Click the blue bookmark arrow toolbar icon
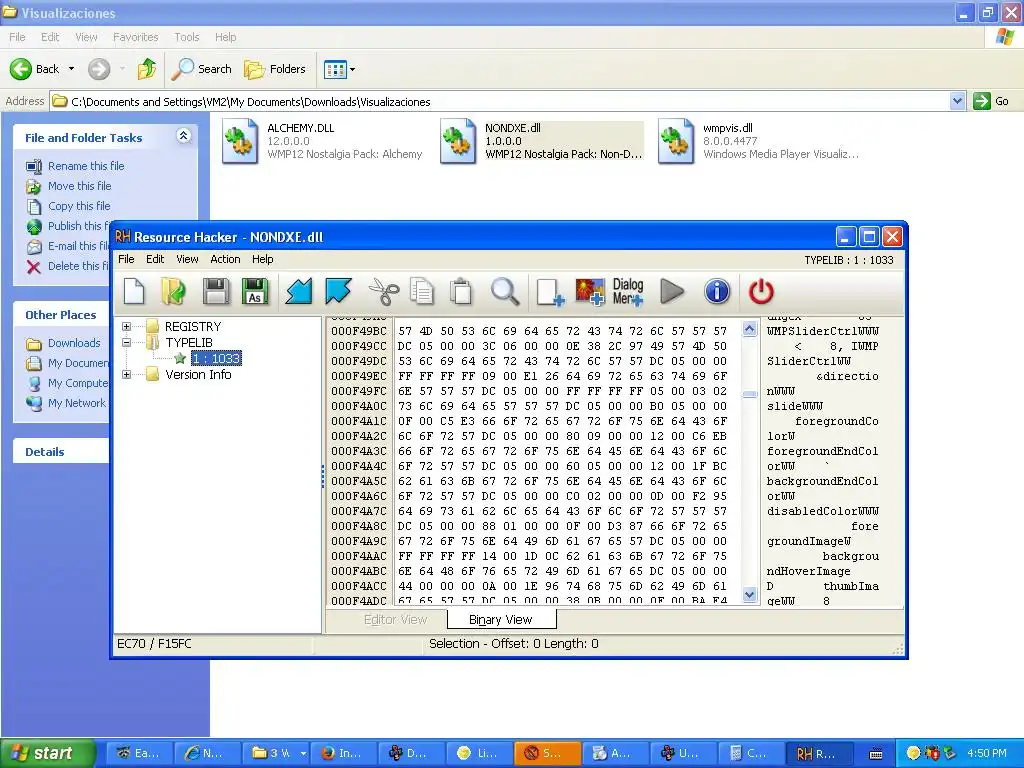 (338, 291)
